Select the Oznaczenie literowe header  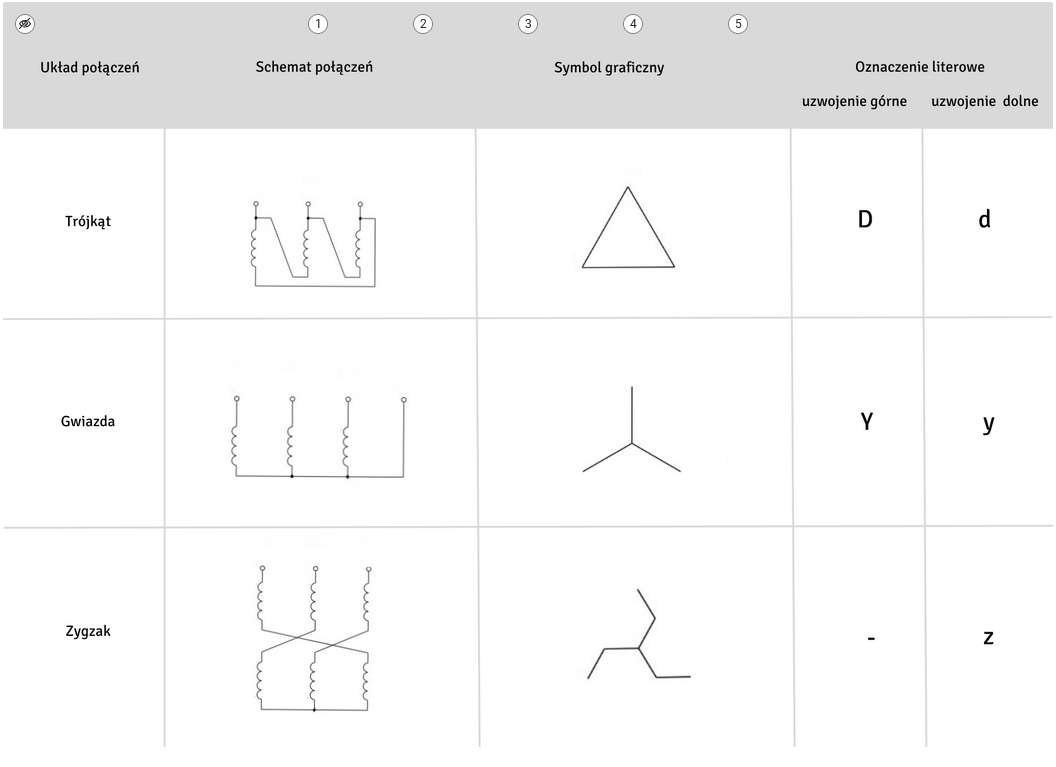coord(920,67)
